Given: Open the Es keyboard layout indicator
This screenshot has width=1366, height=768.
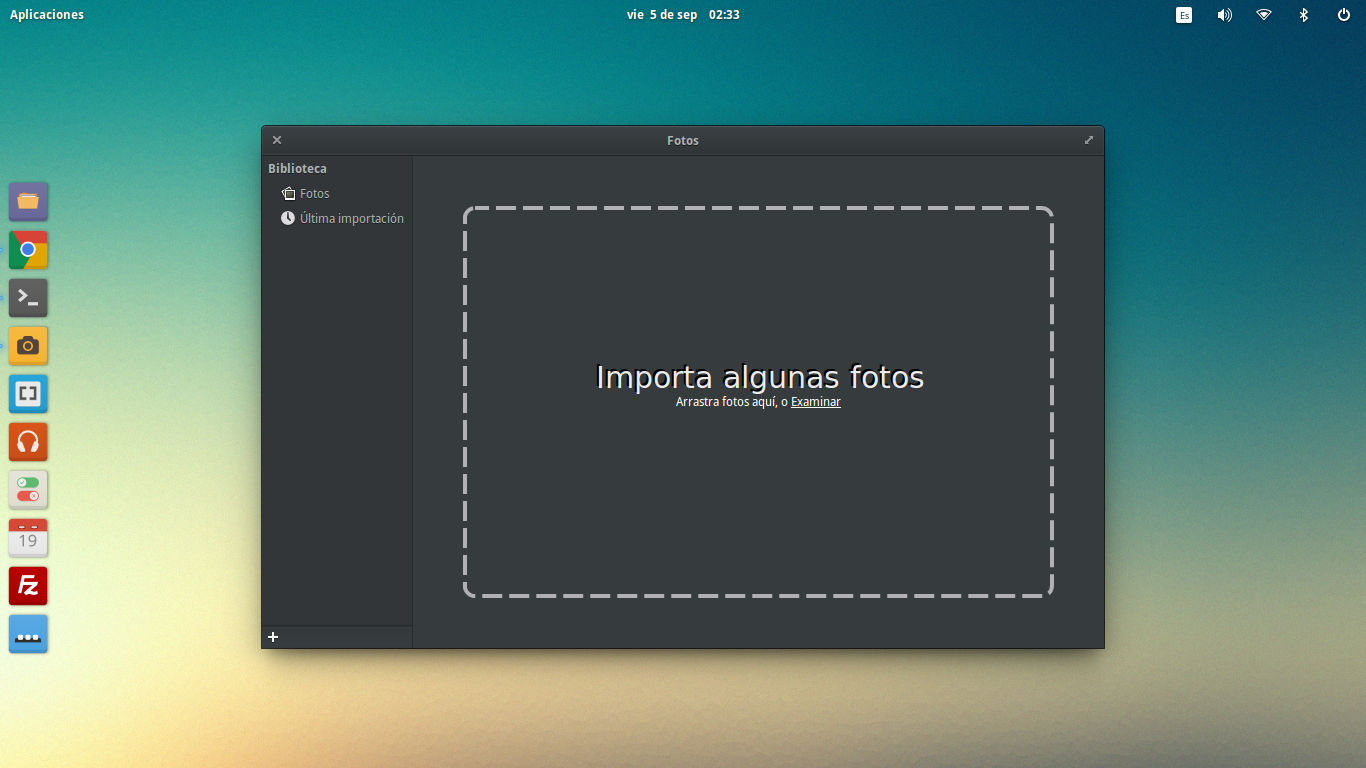Looking at the screenshot, I should point(1184,15).
